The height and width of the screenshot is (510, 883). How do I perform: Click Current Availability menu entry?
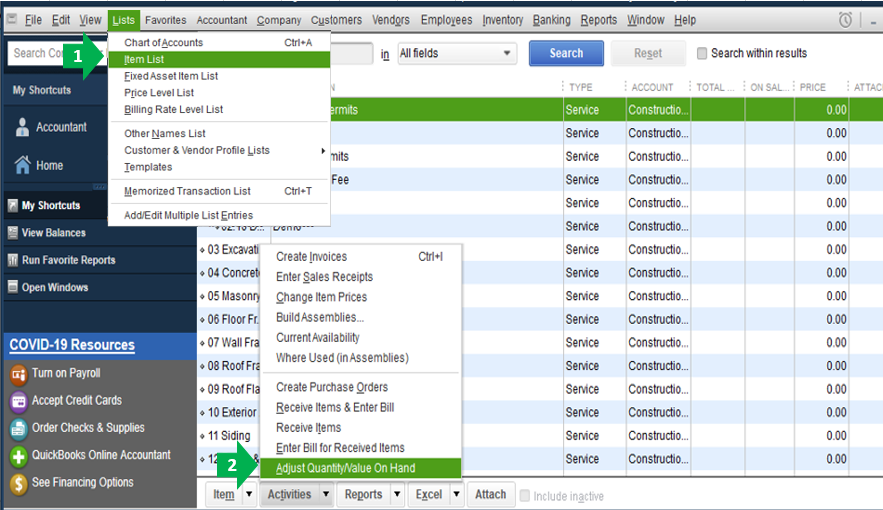pyautogui.click(x=361, y=338)
